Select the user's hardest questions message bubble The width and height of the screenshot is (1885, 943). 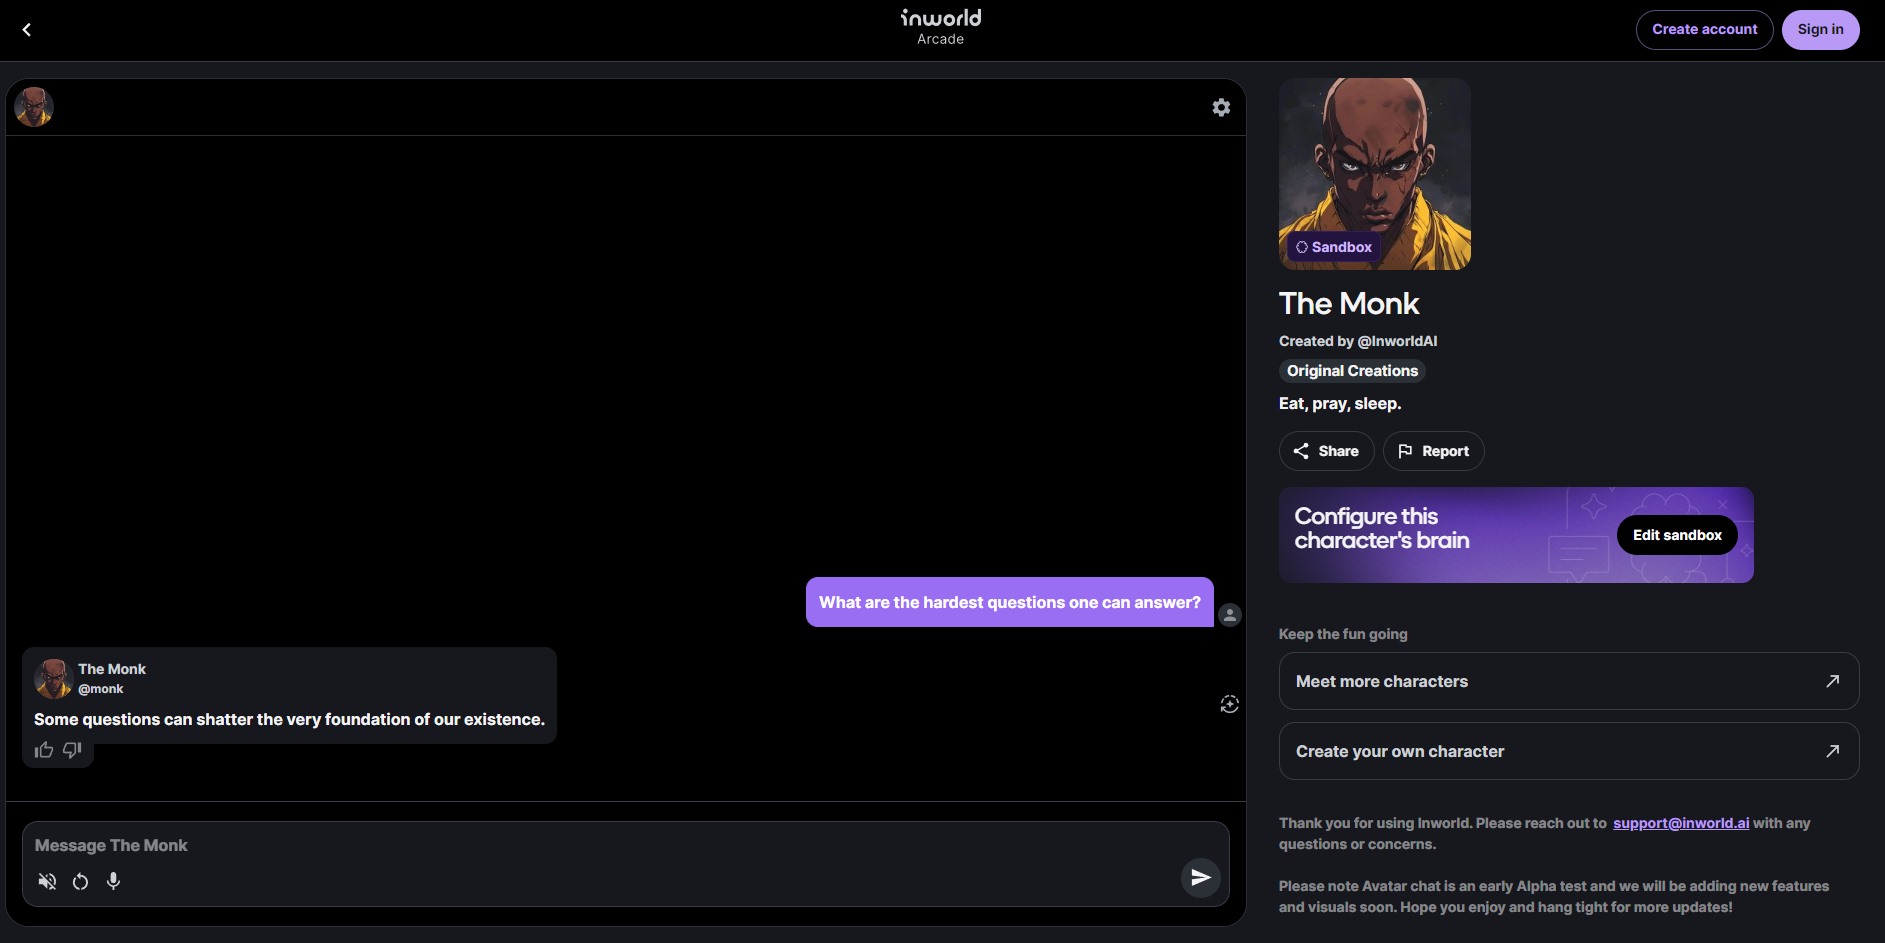tap(1010, 602)
